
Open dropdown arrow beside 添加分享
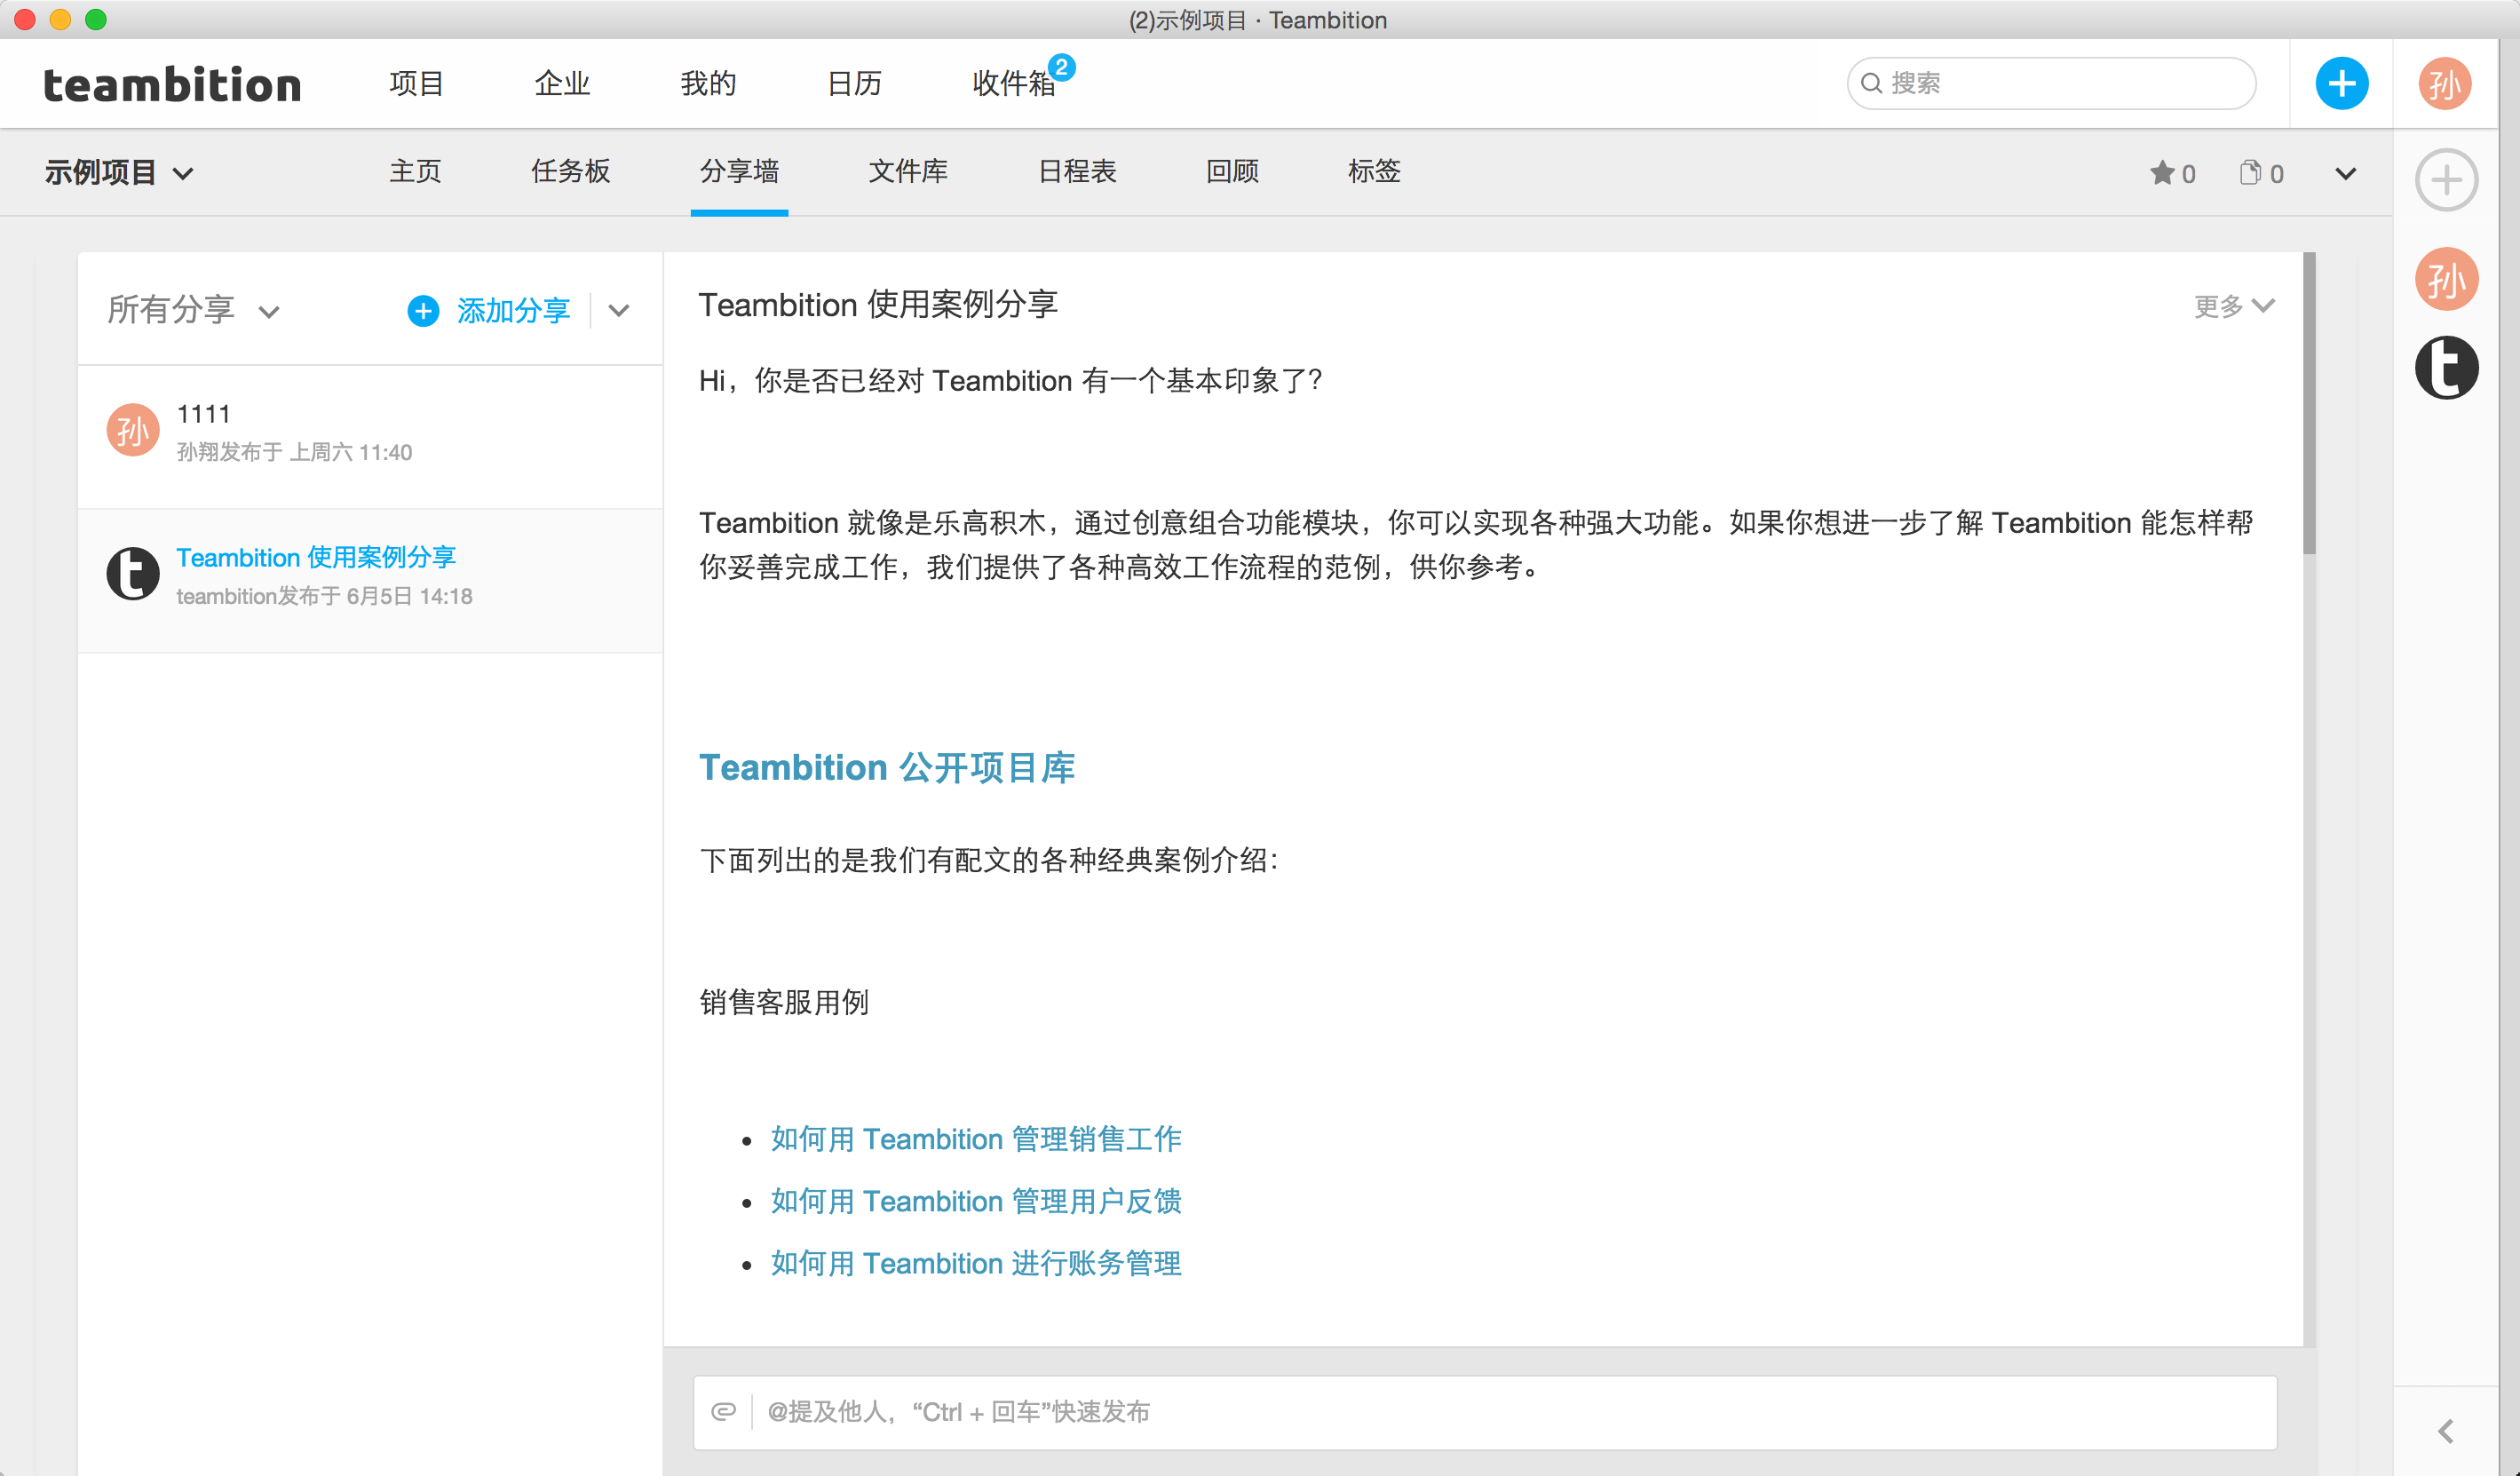pyautogui.click(x=619, y=311)
